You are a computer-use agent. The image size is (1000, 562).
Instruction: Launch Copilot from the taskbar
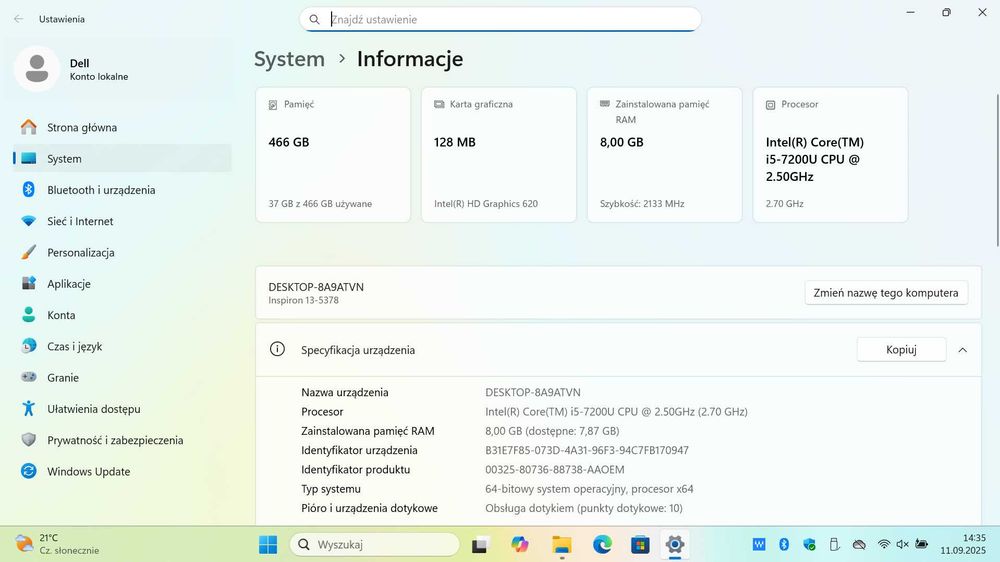coord(520,545)
